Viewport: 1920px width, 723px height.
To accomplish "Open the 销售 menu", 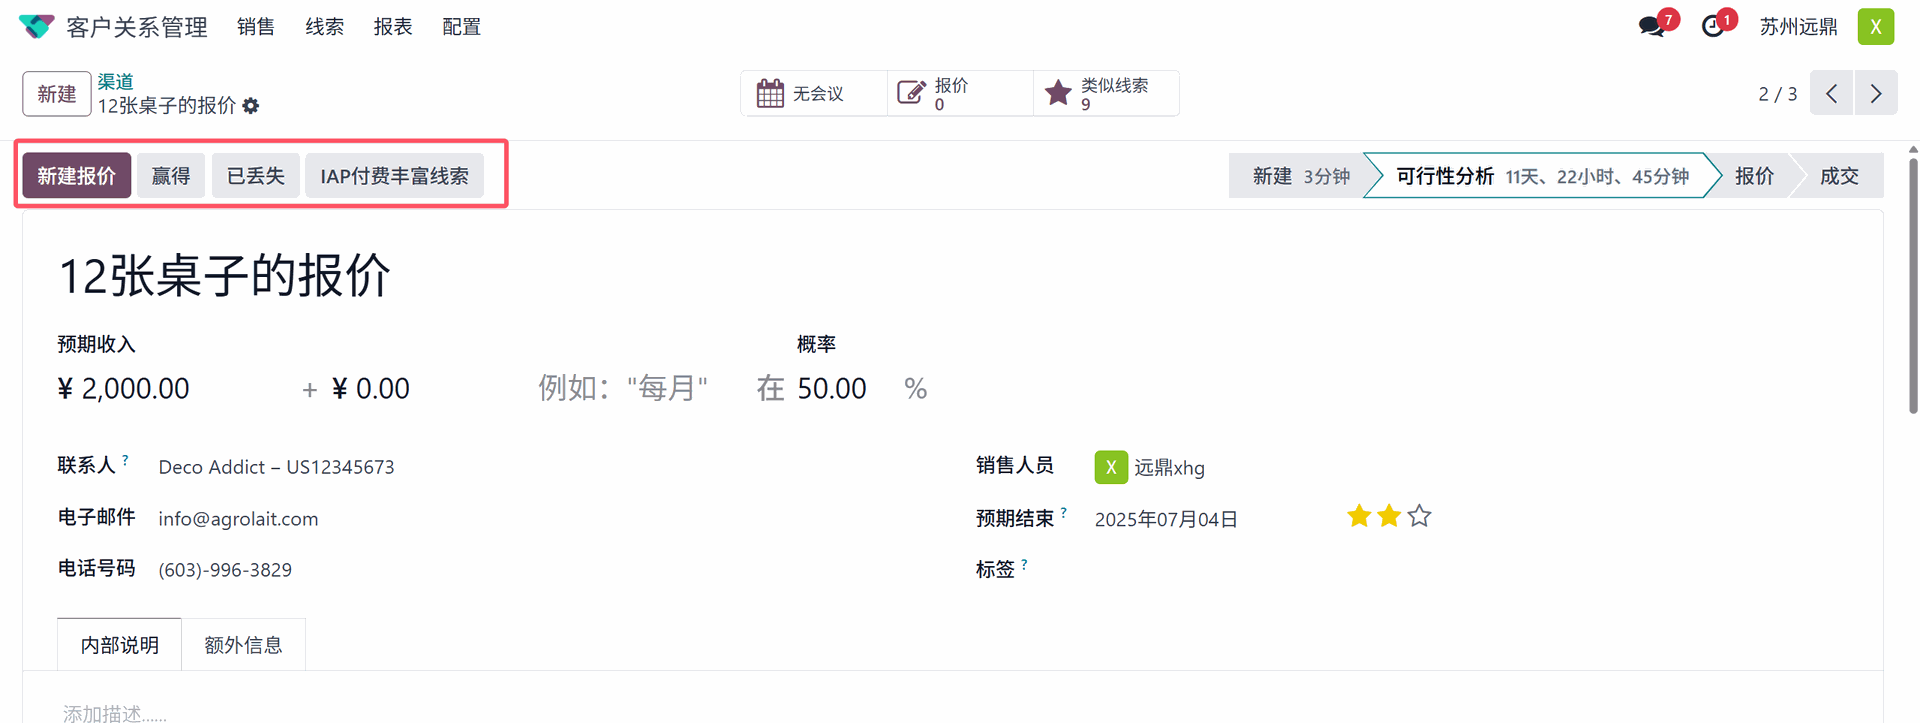I will 256,27.
